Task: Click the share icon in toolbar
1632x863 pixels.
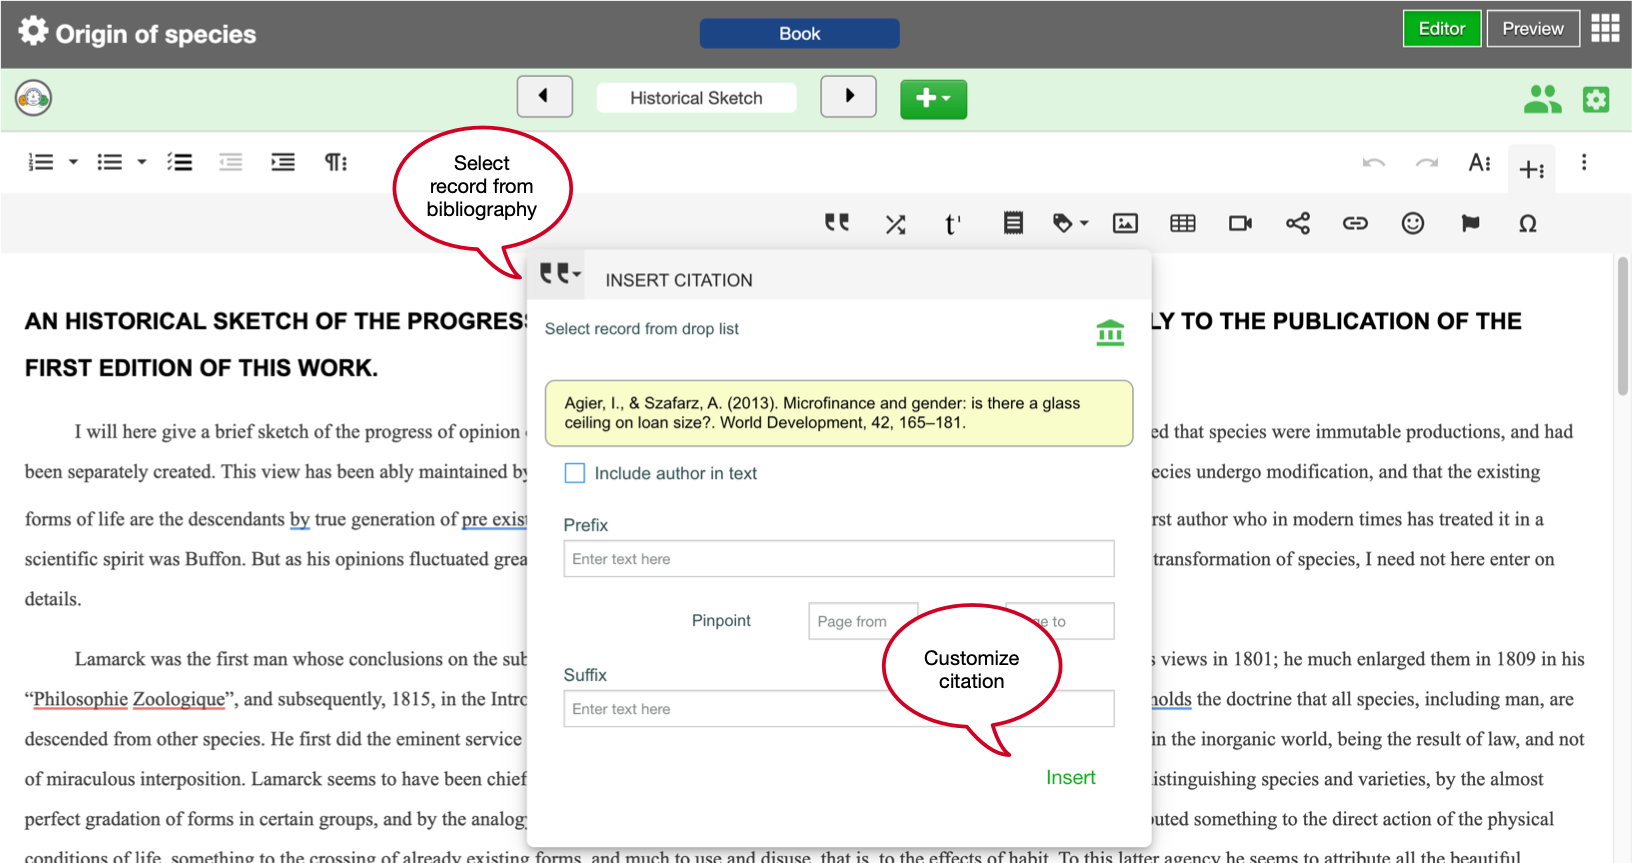Action: [1298, 223]
